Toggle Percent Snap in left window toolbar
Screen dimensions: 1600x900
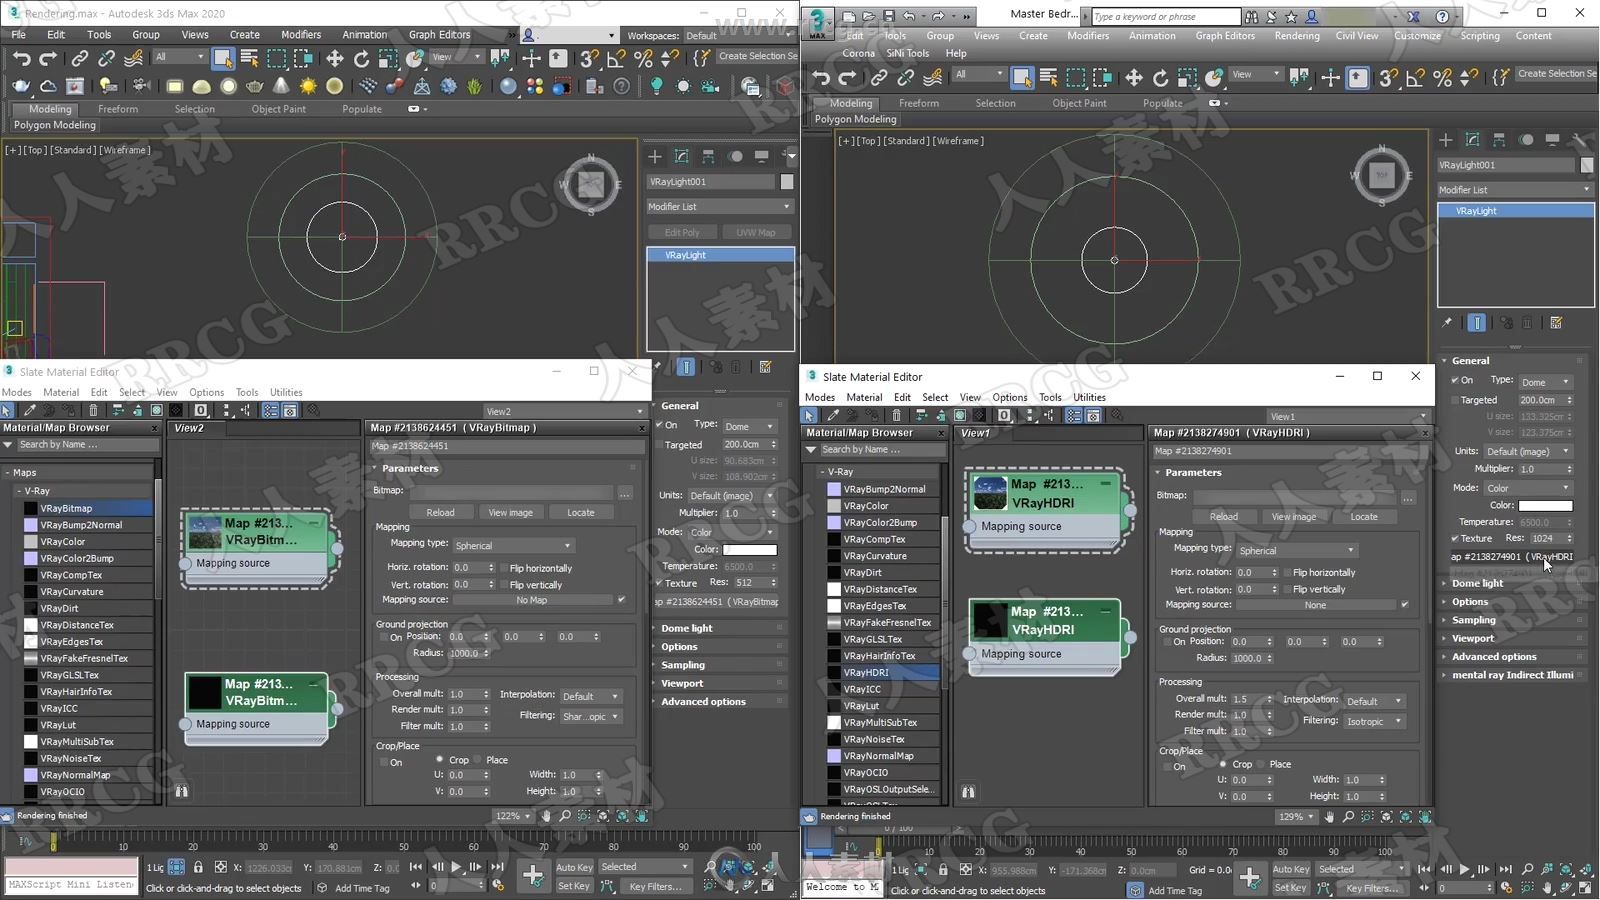click(x=643, y=58)
